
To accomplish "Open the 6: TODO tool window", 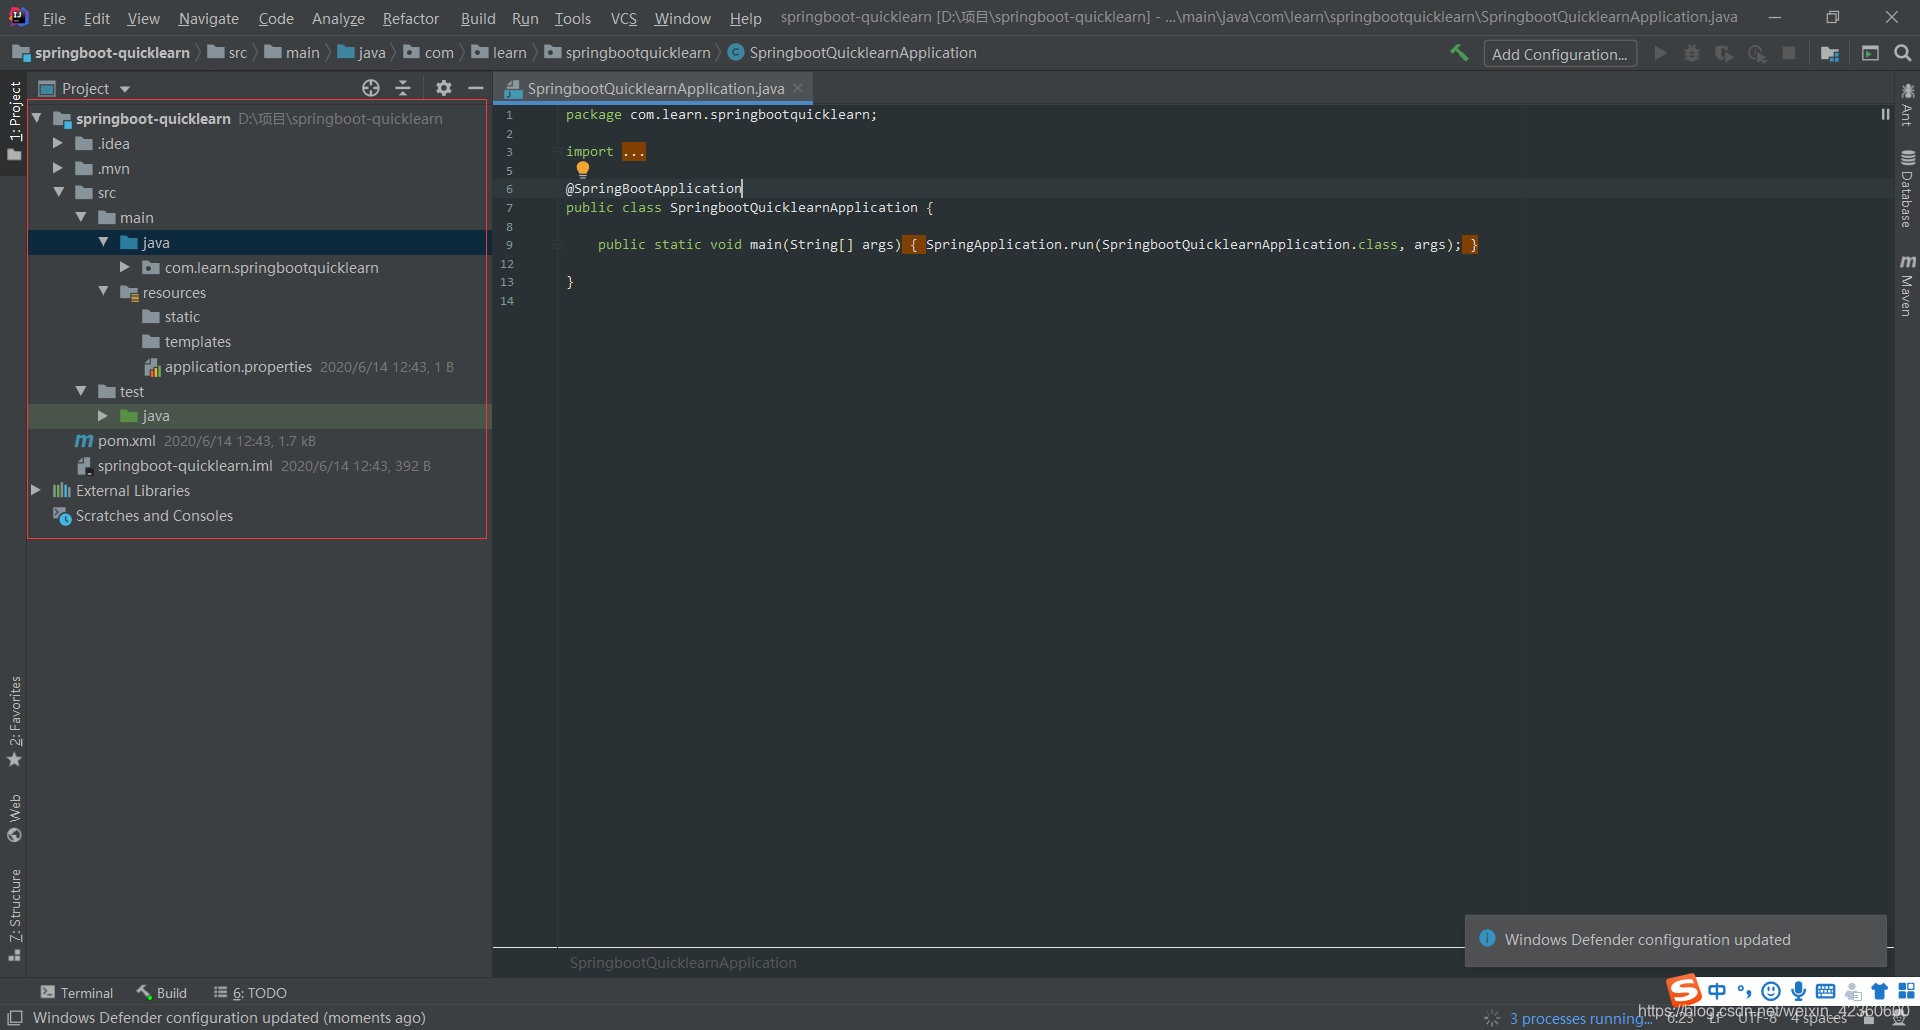I will click(250, 992).
